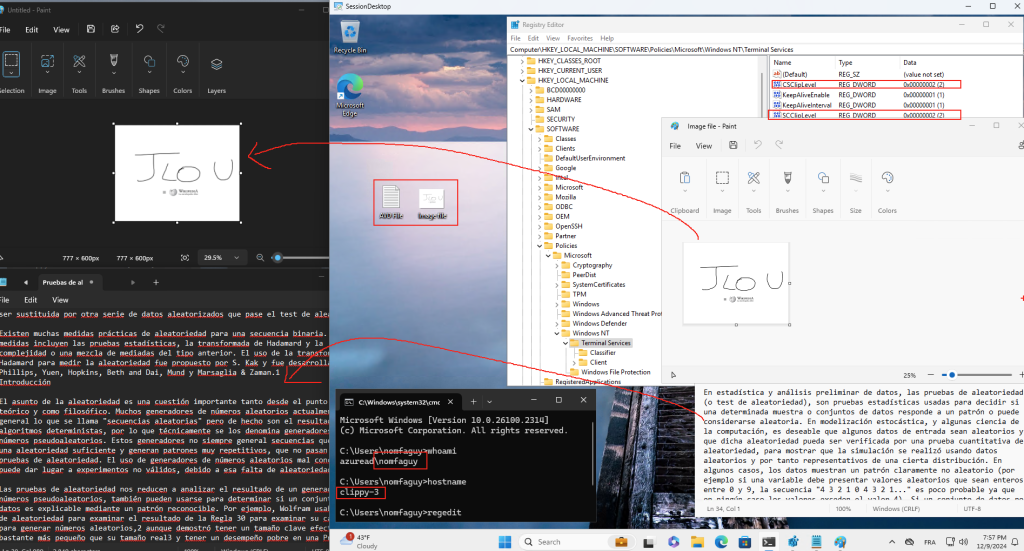Screen dimensions: 1024x551
Task: Select the text file icon on the desktop
Action: 391,202
